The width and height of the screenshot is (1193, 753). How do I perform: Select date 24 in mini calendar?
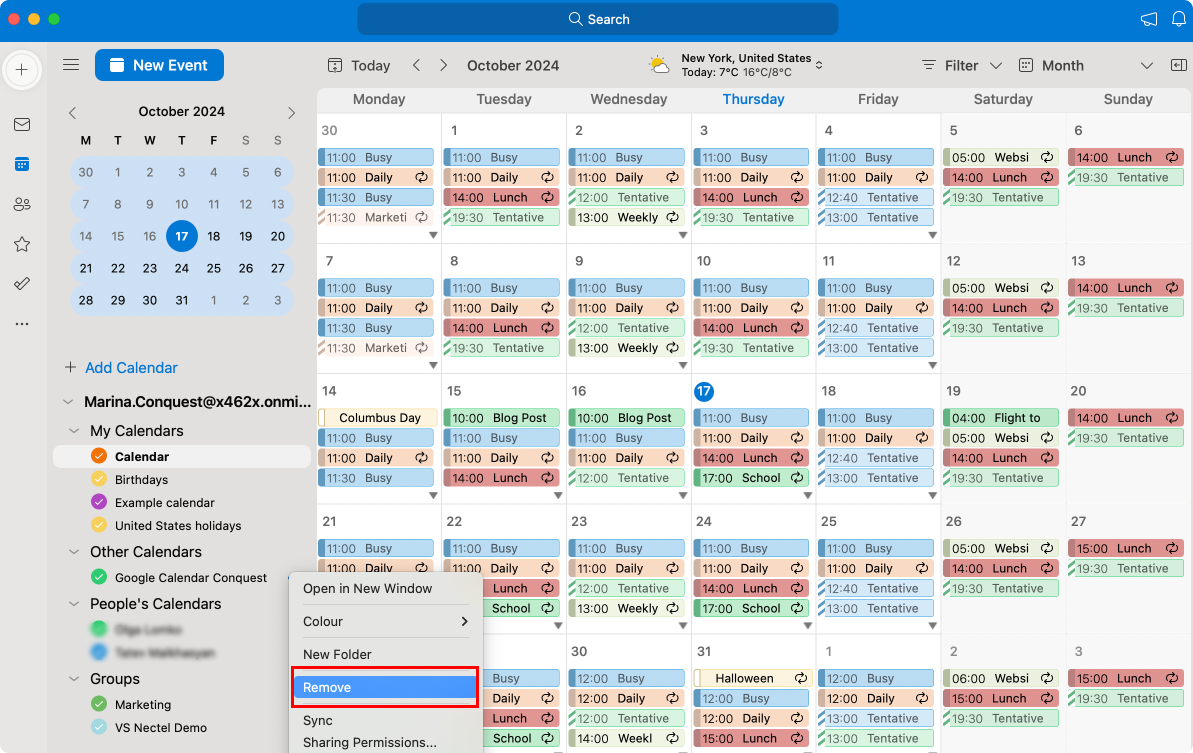coord(181,268)
